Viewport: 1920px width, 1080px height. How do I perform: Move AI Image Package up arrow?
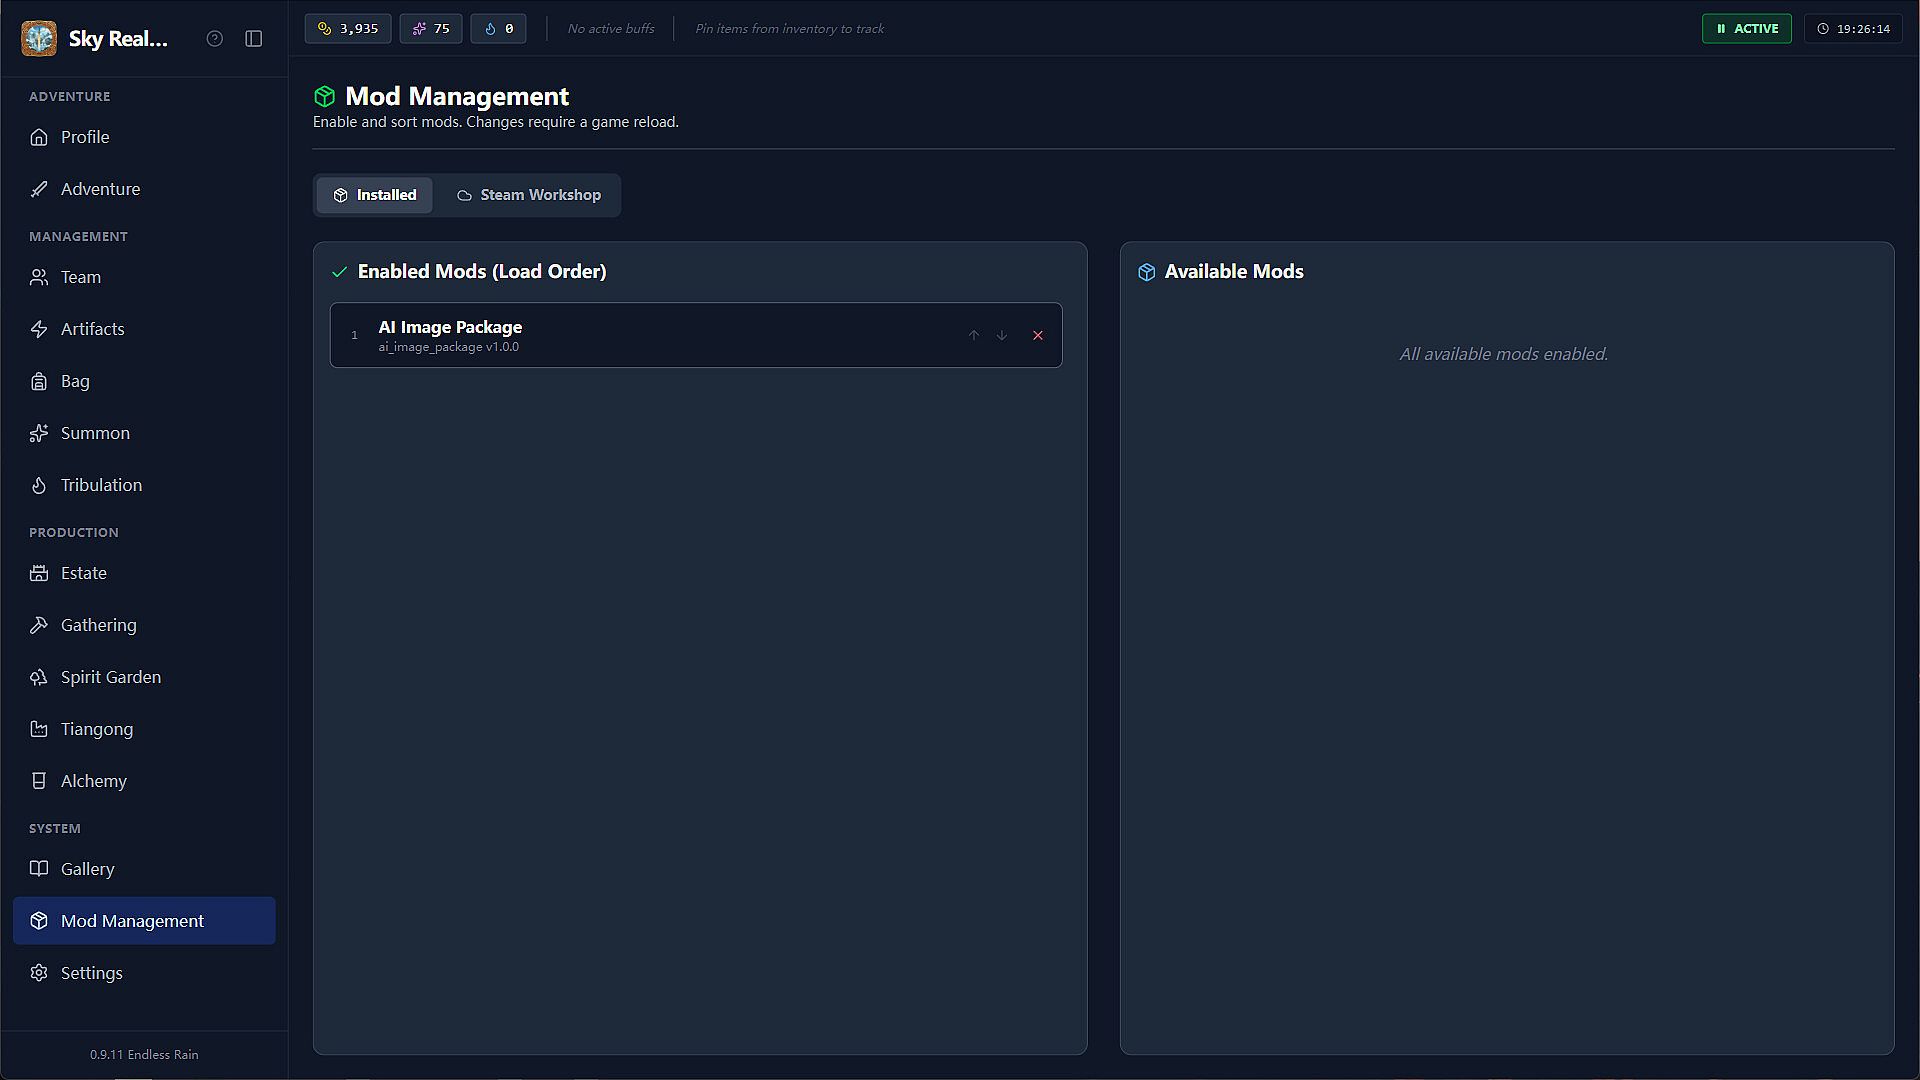[973, 336]
